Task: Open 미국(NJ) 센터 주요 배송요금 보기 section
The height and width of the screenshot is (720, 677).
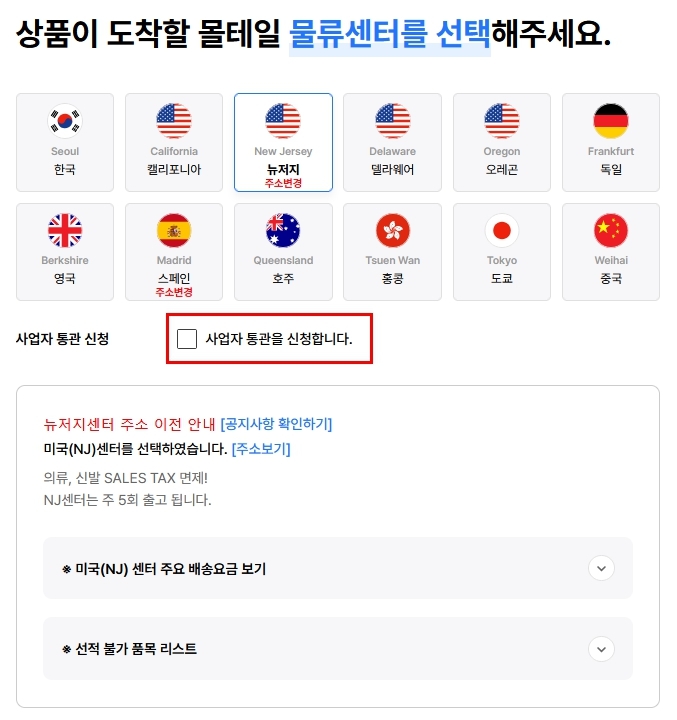Action: pos(338,568)
